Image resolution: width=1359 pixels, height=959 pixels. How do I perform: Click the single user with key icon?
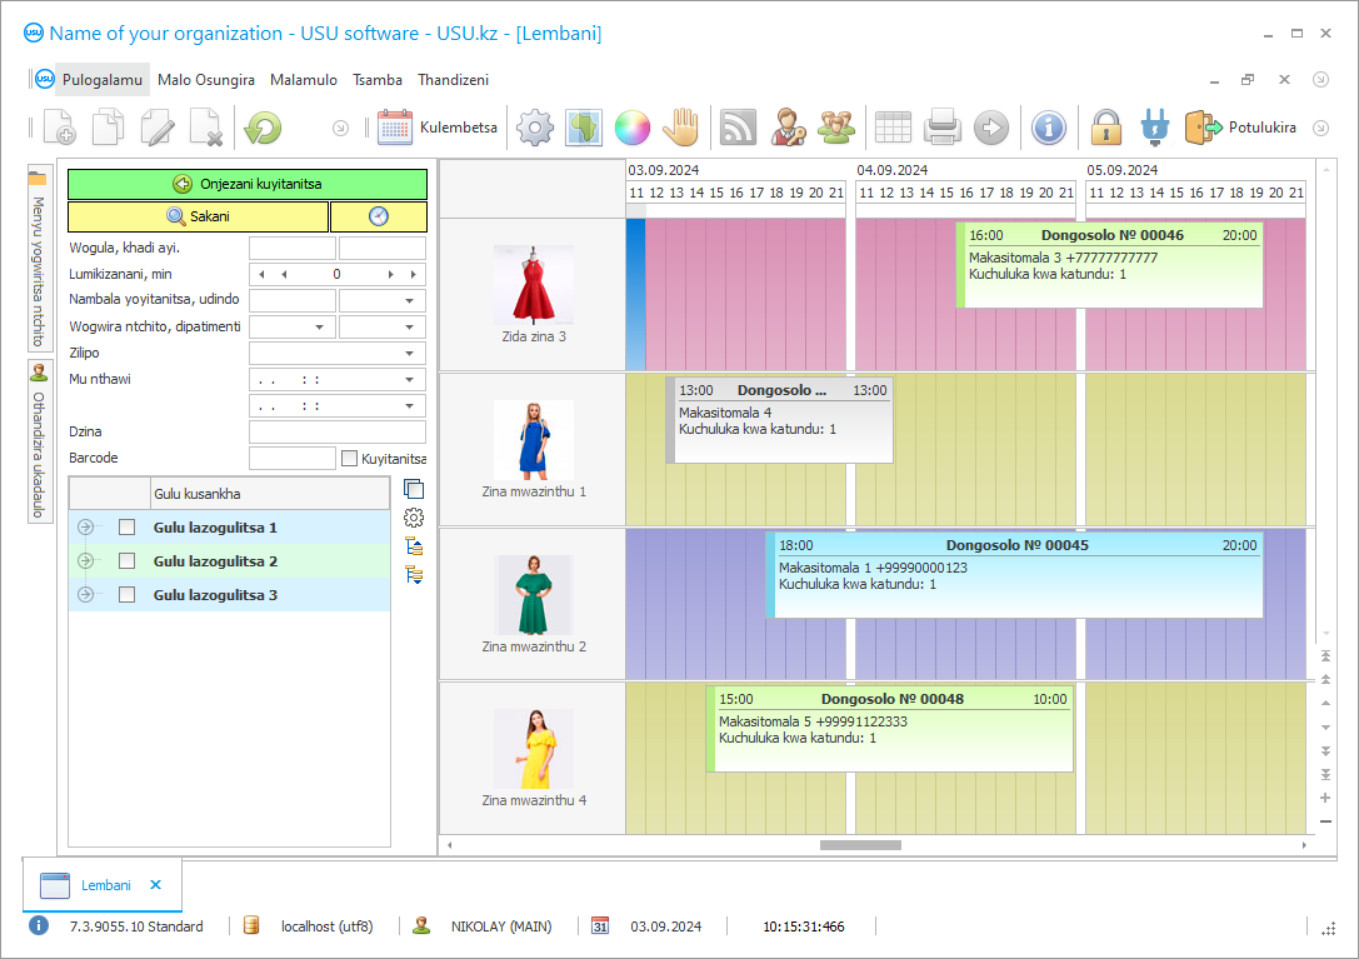coord(788,127)
